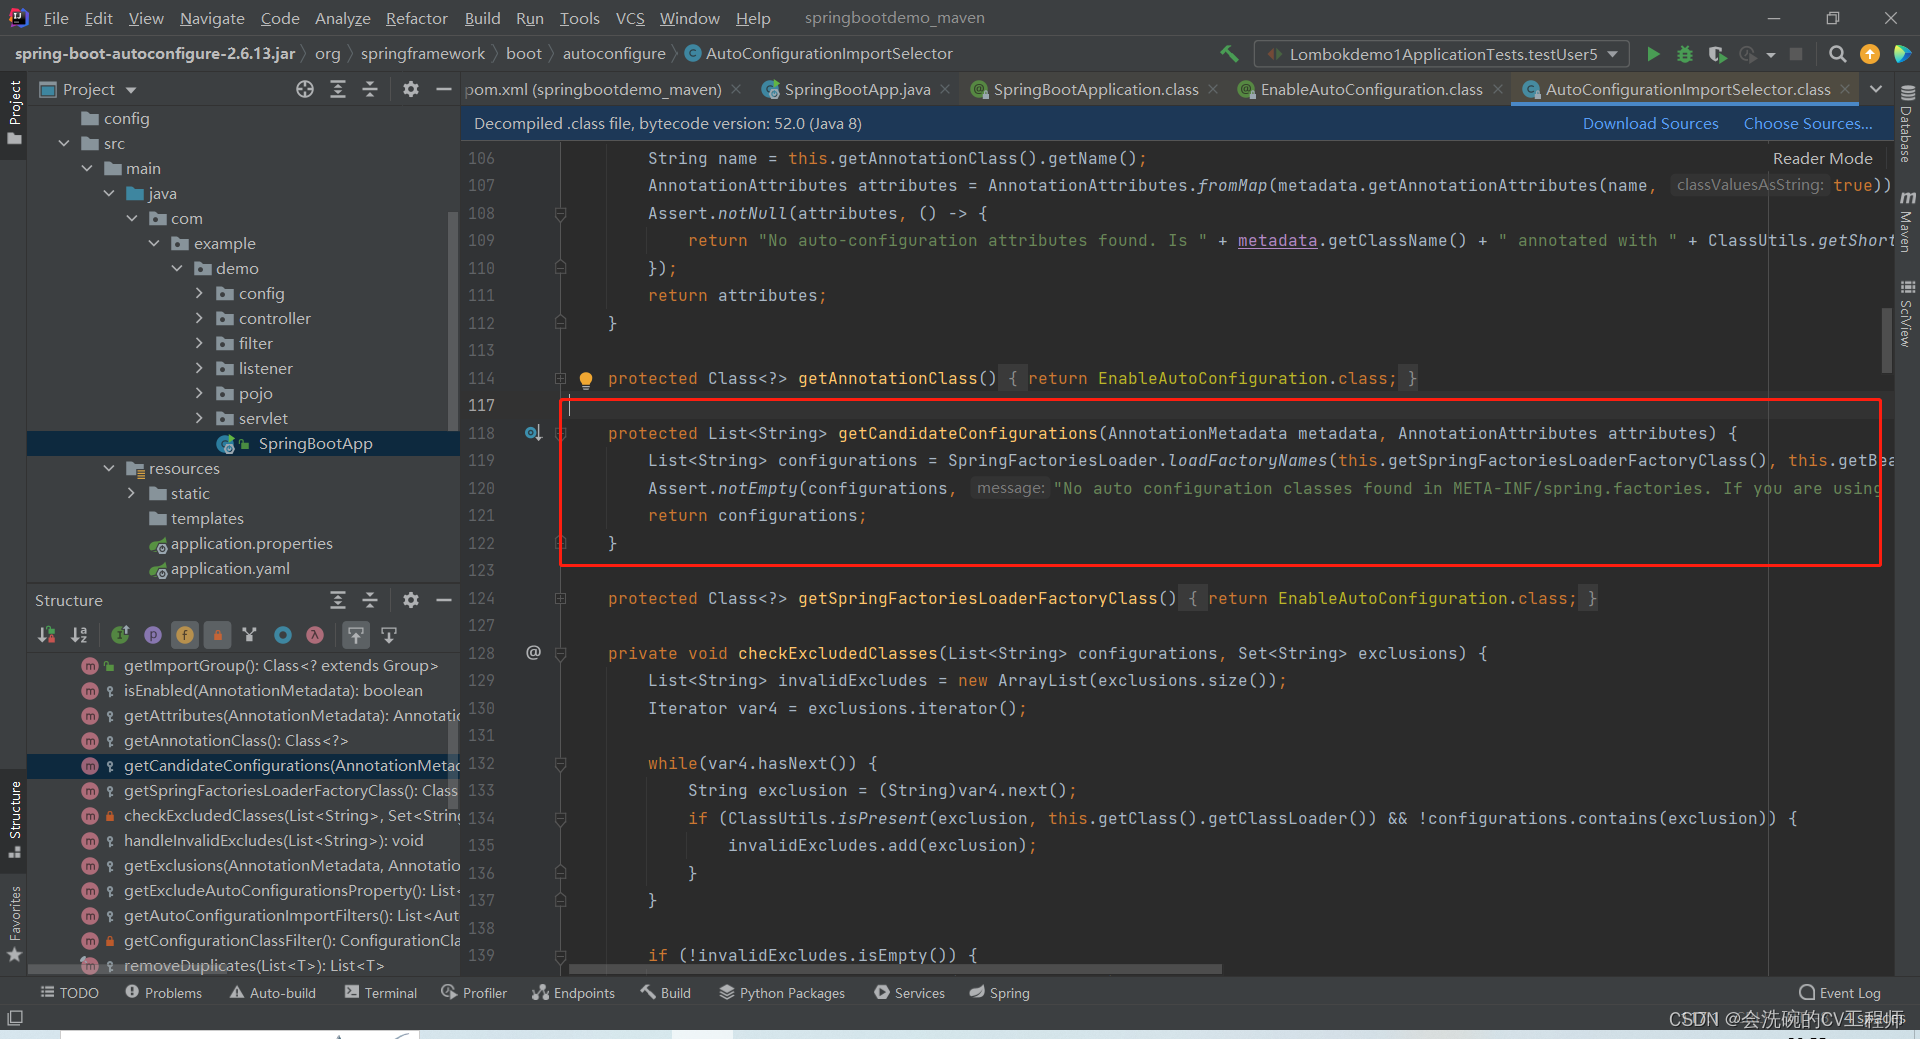Close the SpringBootApplication.class tab
Viewport: 1920px width, 1039px height.
coord(1213,90)
